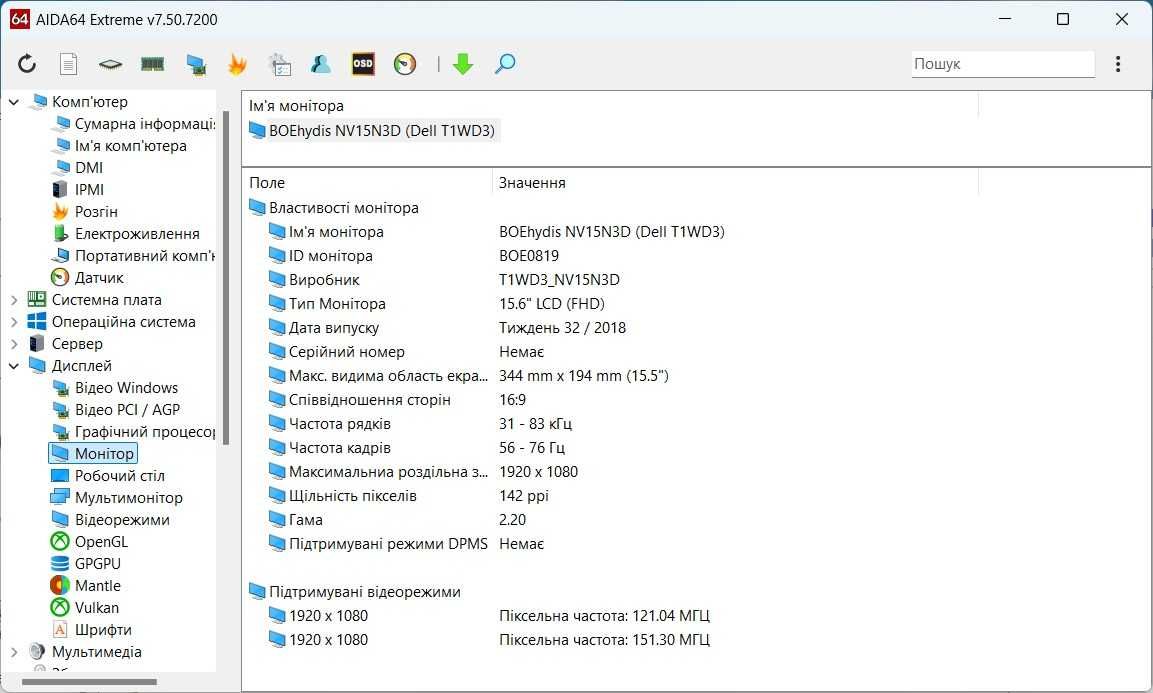Viewport: 1153px width, 693px height.
Task: Select Мультимонітор in the tree
Action: [117, 498]
